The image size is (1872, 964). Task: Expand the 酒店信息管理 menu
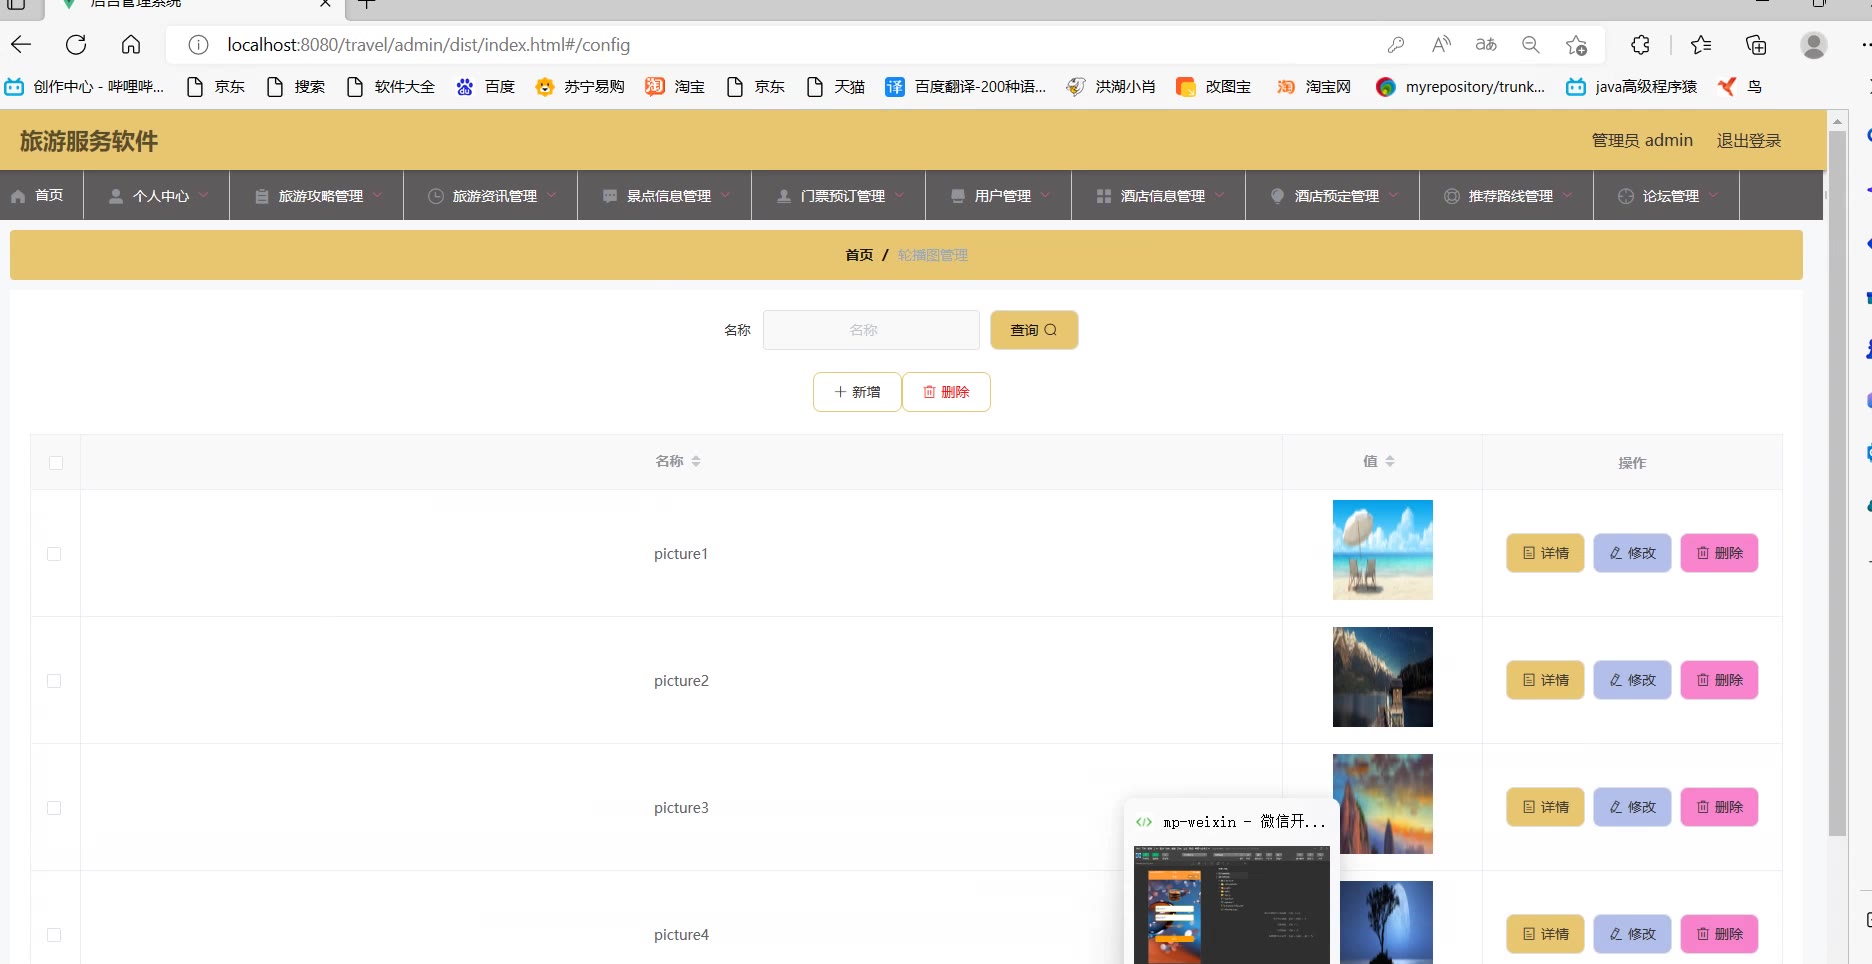pos(1159,196)
